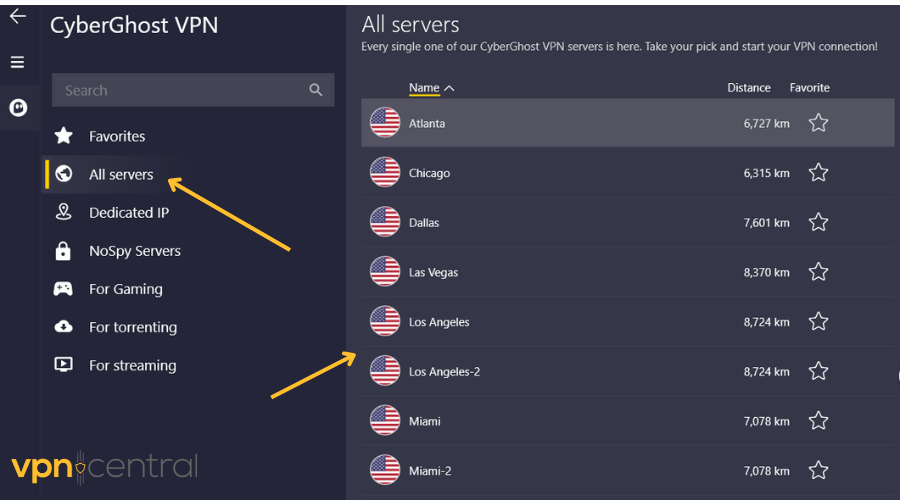
Task: Click the US flag beside Los Angeles
Action: [385, 321]
